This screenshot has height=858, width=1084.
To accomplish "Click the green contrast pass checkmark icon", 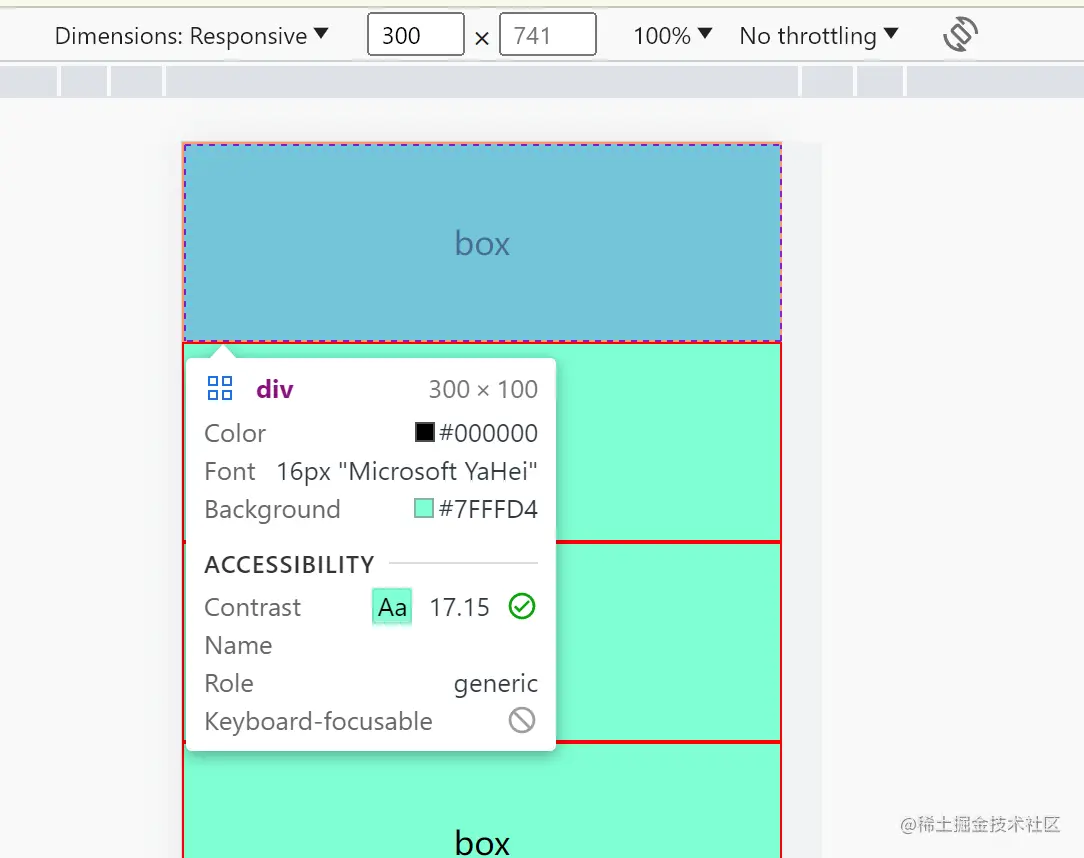I will click(522, 606).
